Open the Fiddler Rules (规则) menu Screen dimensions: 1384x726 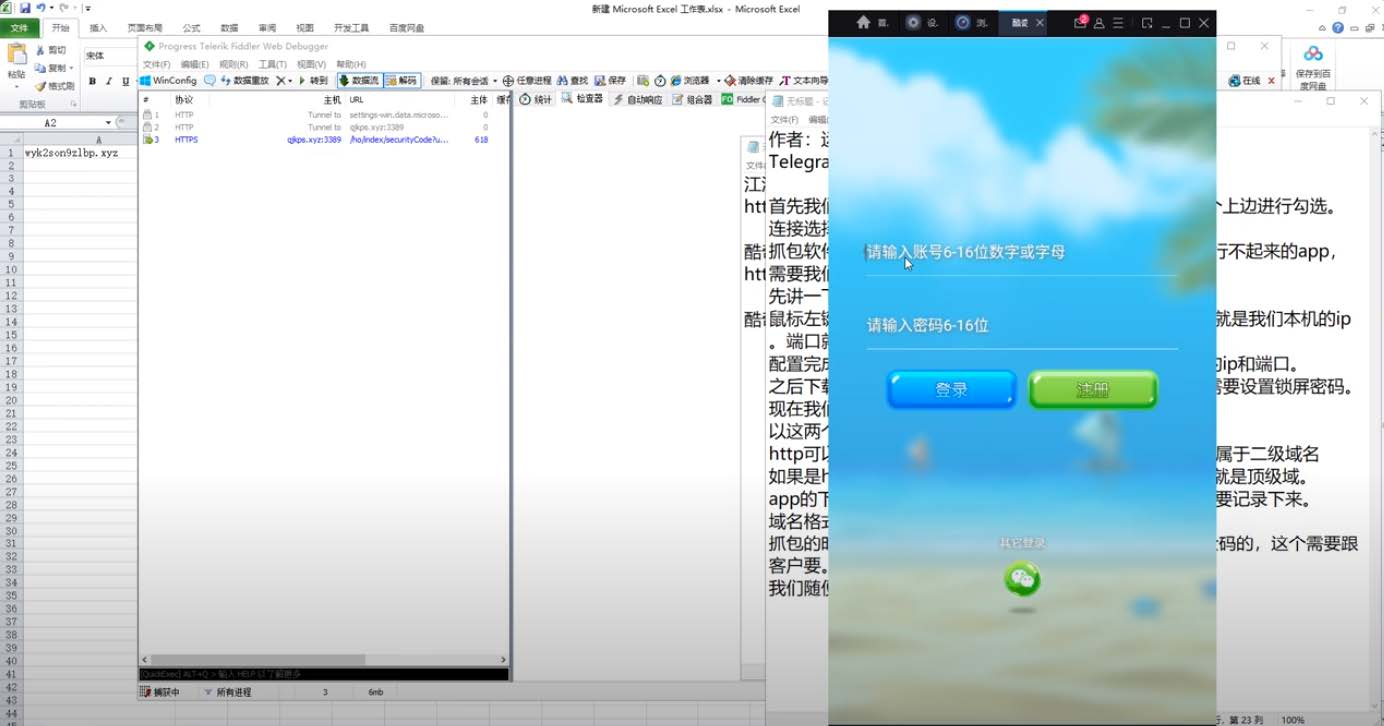click(x=233, y=64)
